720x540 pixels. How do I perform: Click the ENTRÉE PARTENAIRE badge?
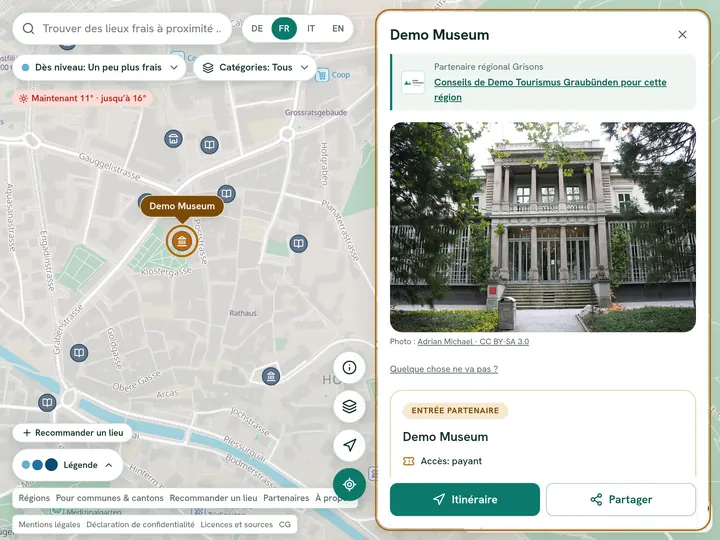click(x=455, y=411)
